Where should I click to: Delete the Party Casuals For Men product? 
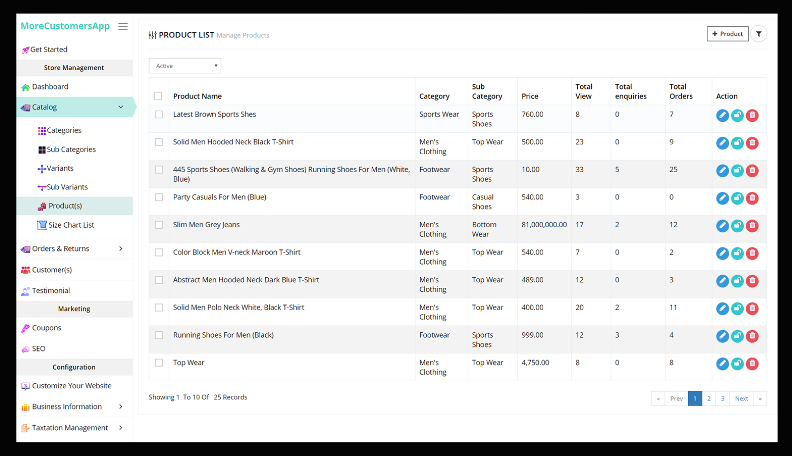point(752,198)
